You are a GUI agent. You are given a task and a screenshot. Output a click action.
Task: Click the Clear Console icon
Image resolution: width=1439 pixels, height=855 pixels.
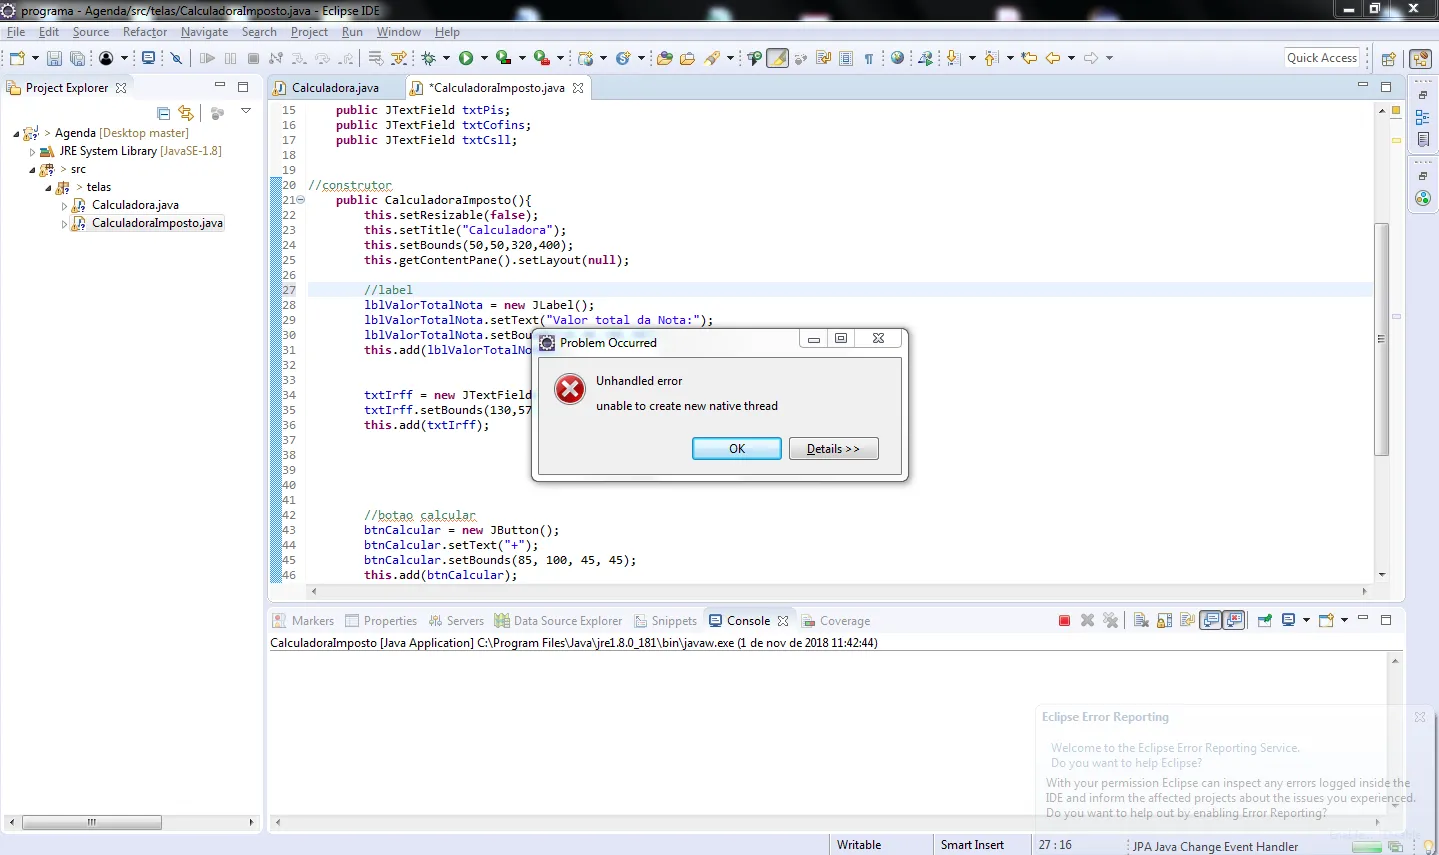pos(1141,621)
